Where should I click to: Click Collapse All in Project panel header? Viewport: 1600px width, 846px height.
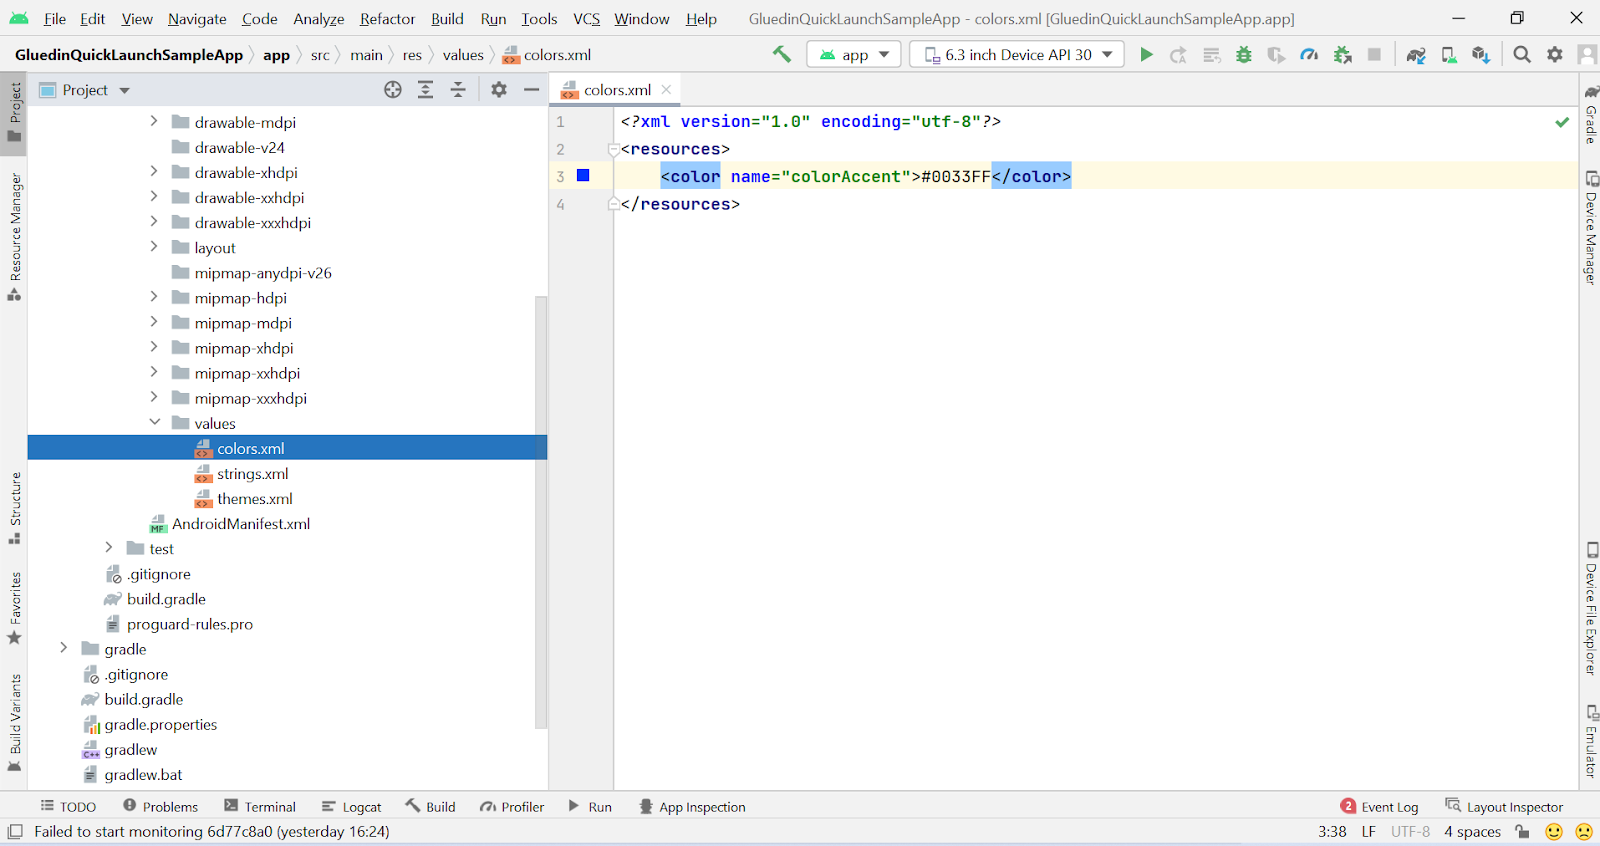[x=458, y=90]
